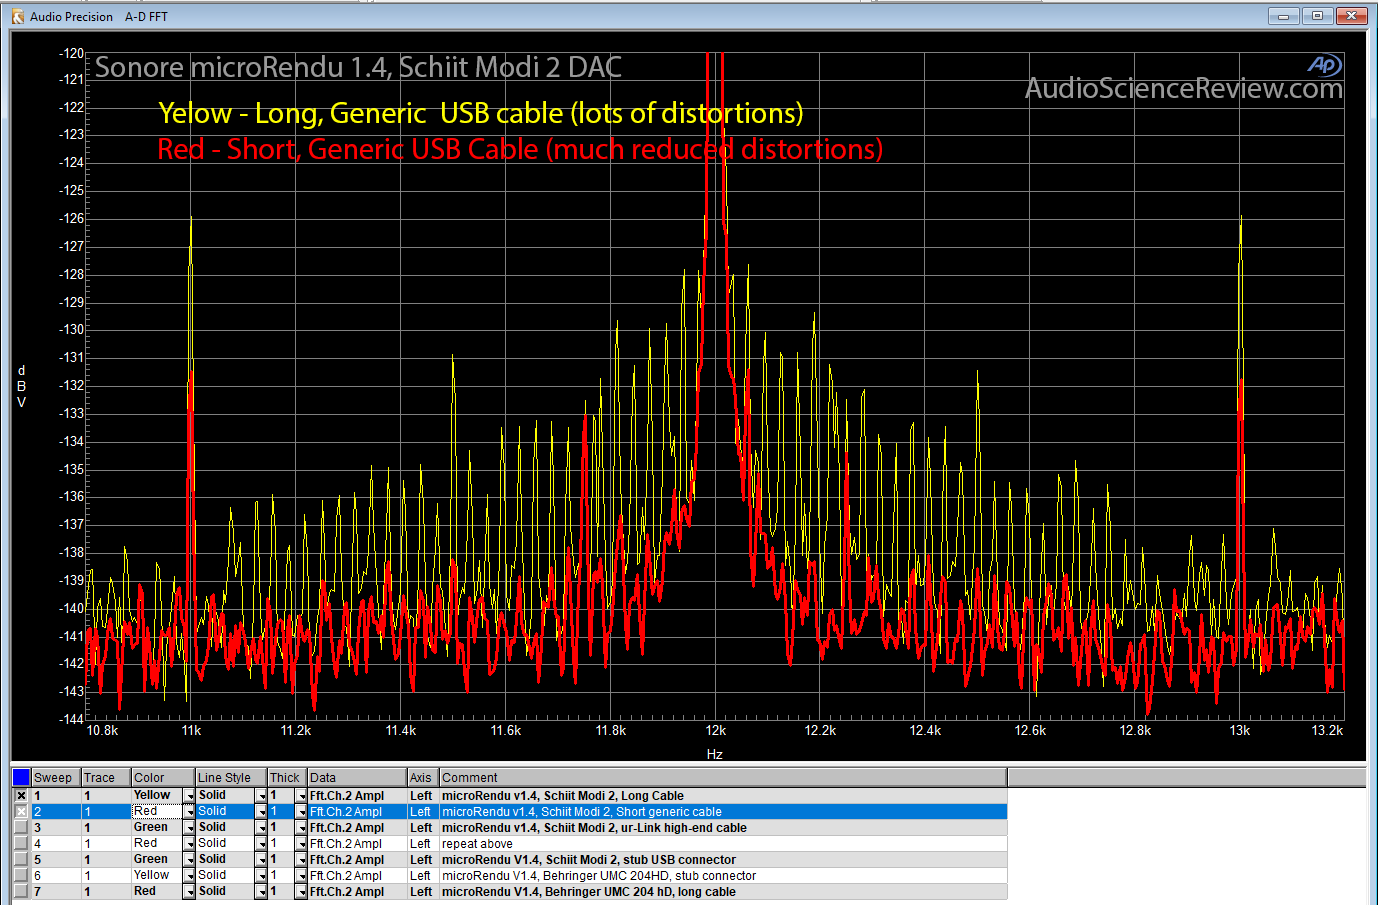Click the Sweep column header
The height and width of the screenshot is (905, 1378).
click(x=56, y=777)
